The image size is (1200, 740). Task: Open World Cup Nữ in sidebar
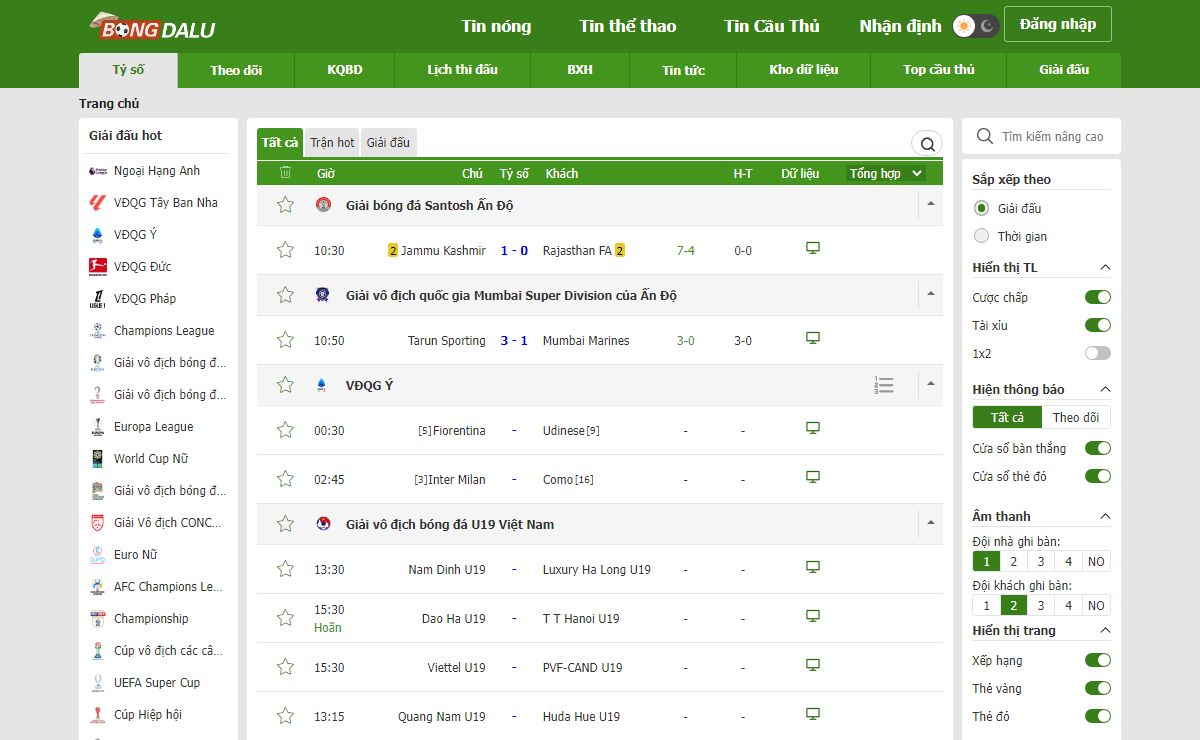pos(150,459)
